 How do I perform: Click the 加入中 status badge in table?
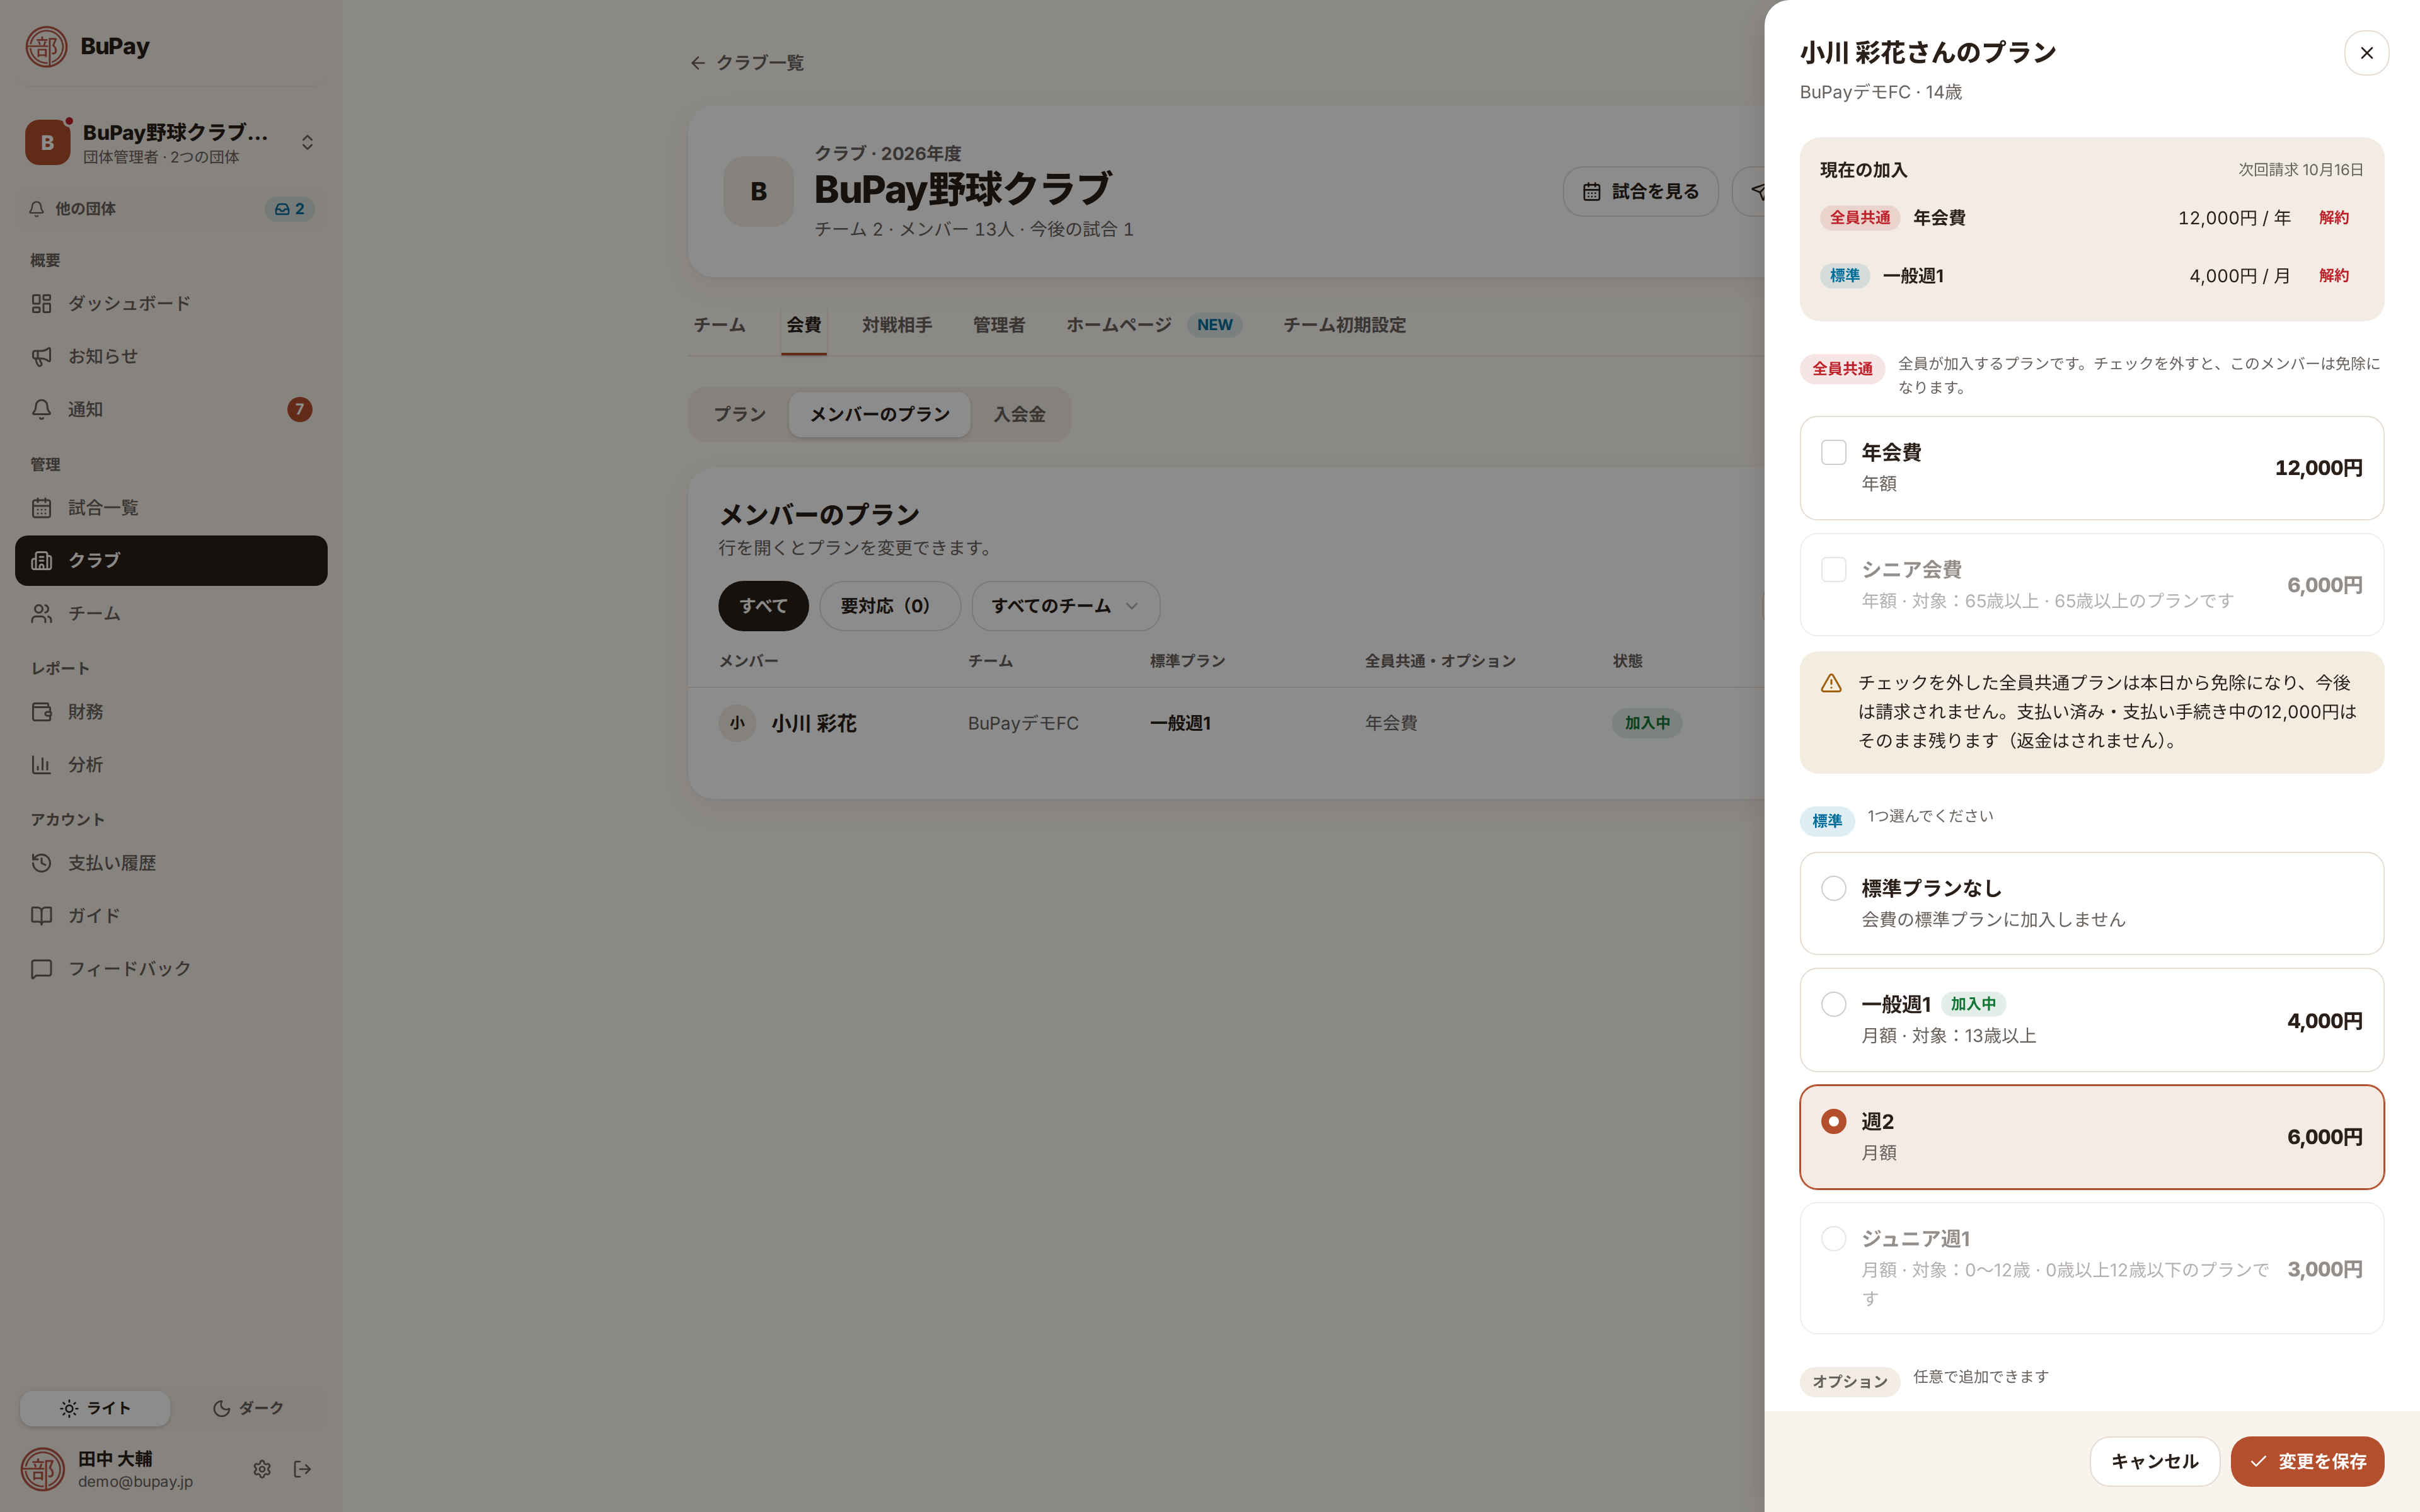pyautogui.click(x=1646, y=723)
